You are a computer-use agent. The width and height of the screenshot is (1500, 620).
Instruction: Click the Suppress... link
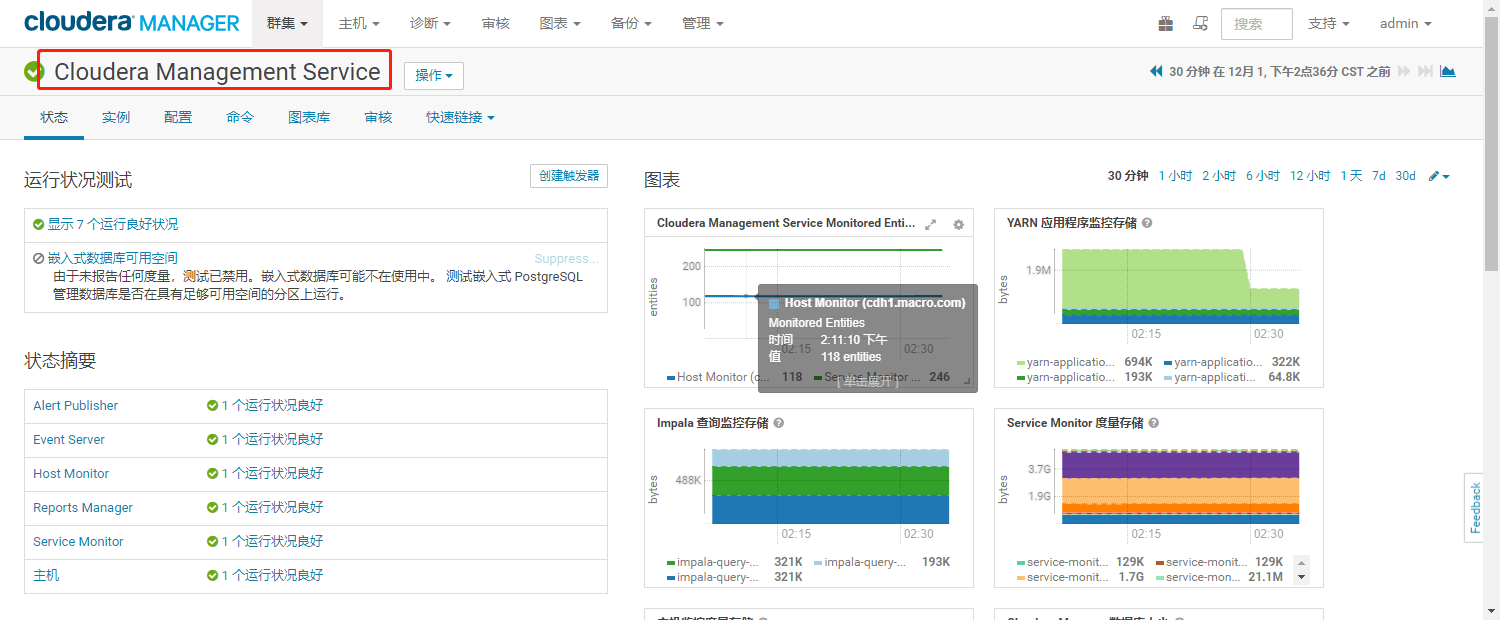[566, 258]
